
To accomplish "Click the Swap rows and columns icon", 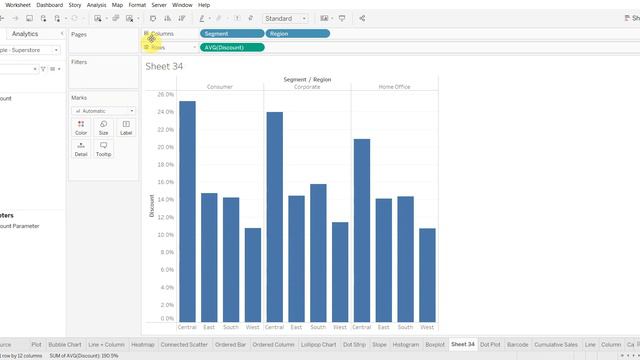I will (x=153, y=18).
